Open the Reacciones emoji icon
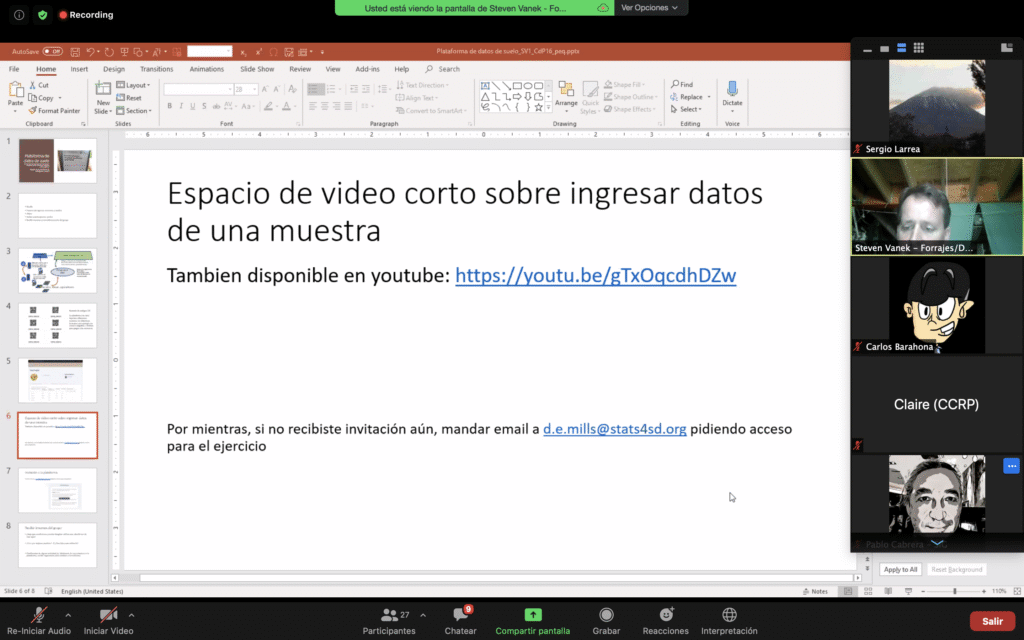The height and width of the screenshot is (640, 1024). pyautogui.click(x=665, y=615)
